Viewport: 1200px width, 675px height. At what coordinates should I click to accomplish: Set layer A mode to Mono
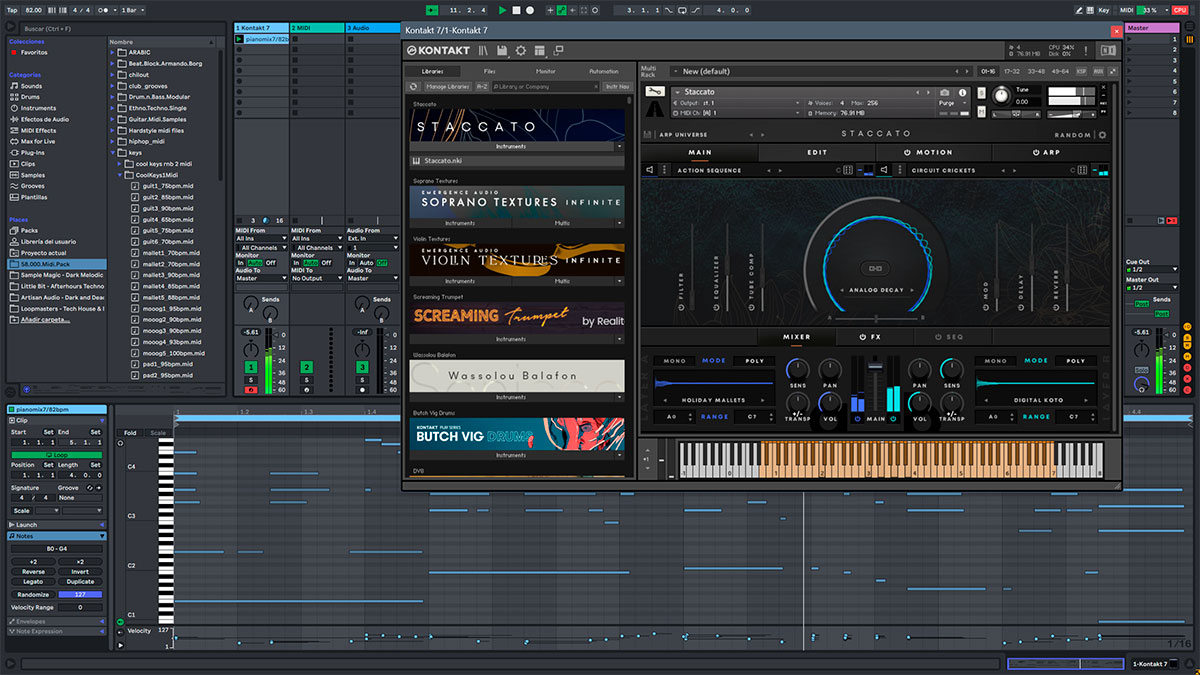point(675,361)
